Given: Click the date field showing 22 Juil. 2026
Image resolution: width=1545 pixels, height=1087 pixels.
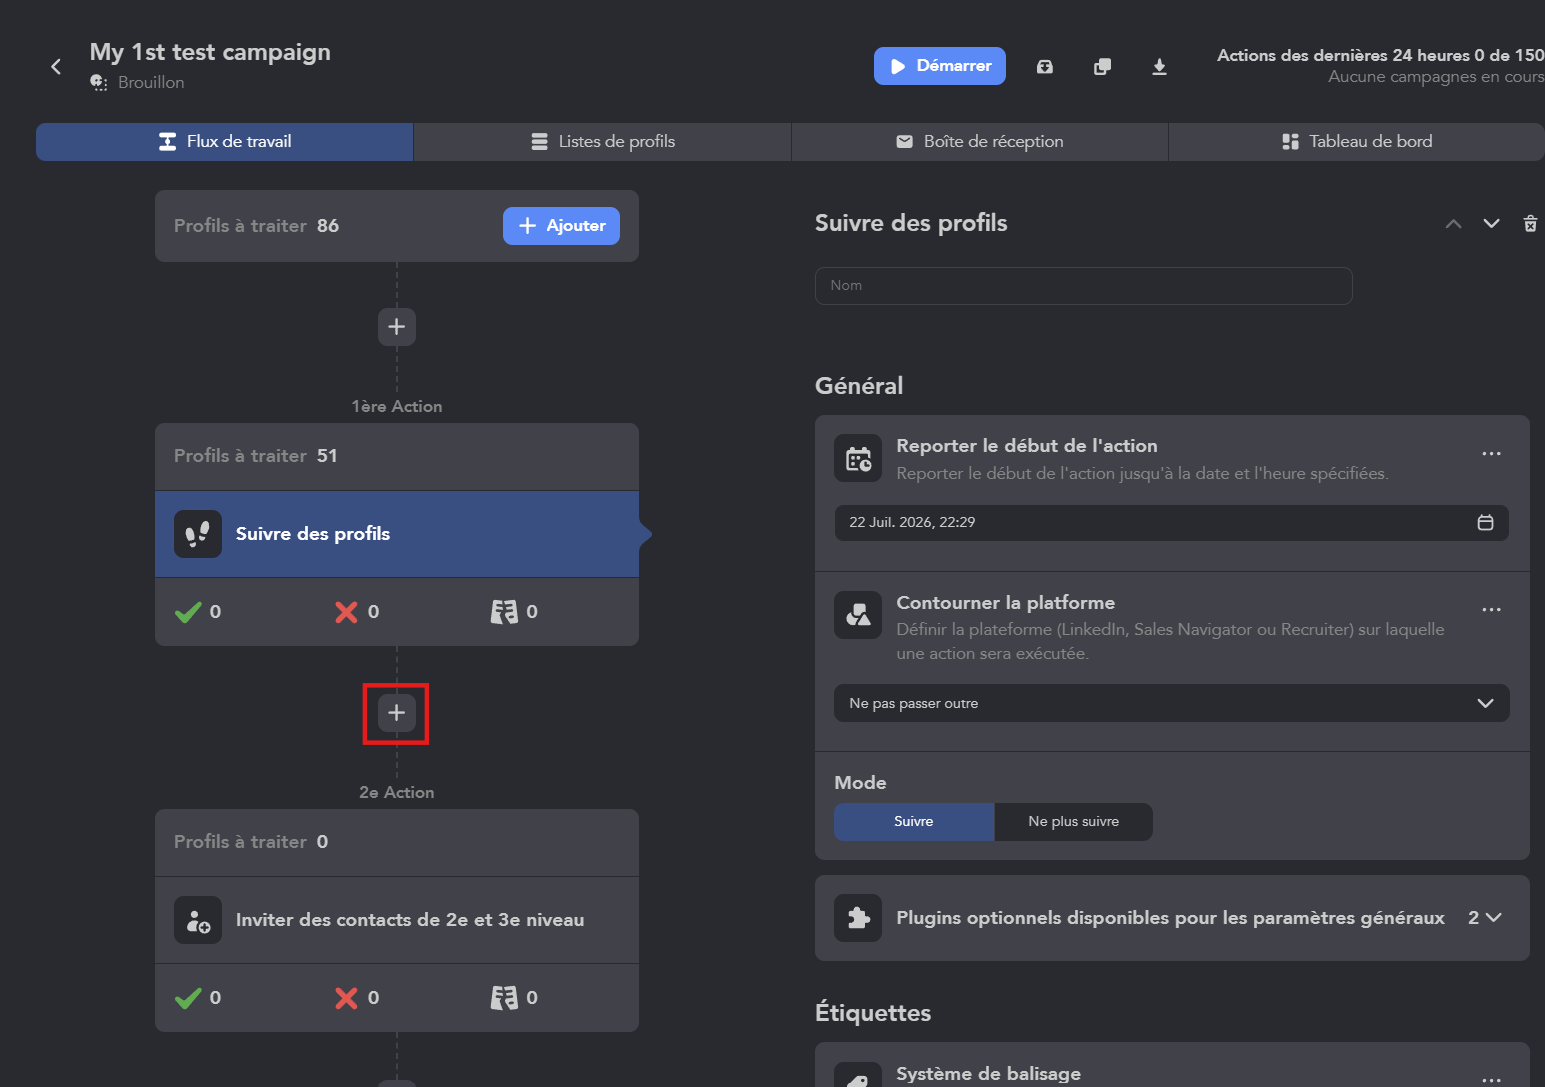Looking at the screenshot, I should 1171,523.
